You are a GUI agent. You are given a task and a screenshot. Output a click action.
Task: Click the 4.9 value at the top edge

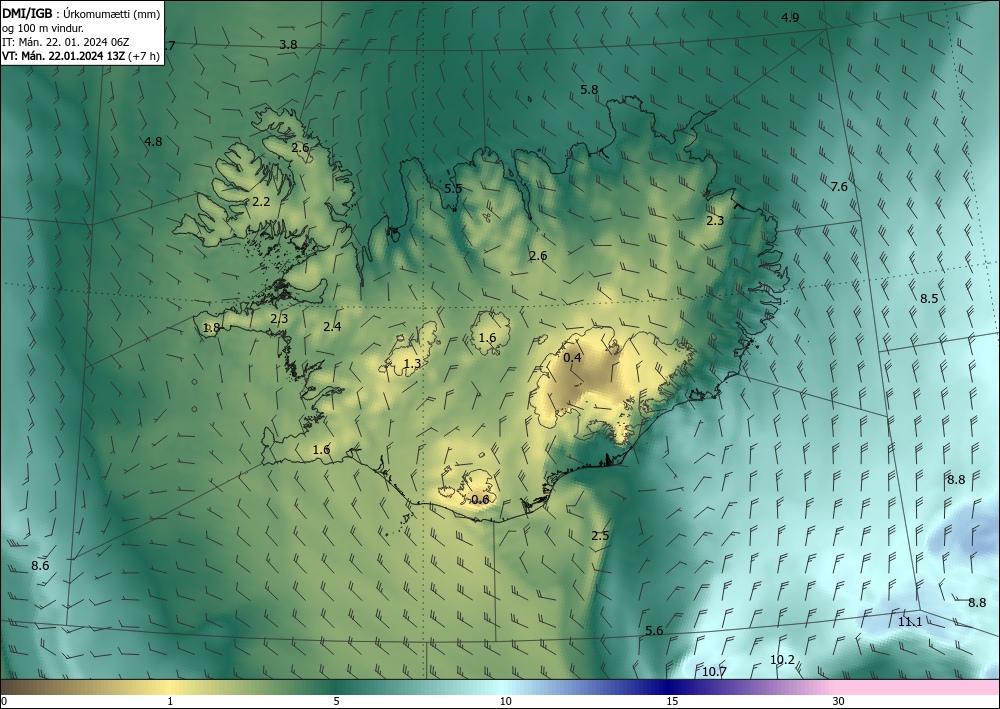[x=790, y=18]
